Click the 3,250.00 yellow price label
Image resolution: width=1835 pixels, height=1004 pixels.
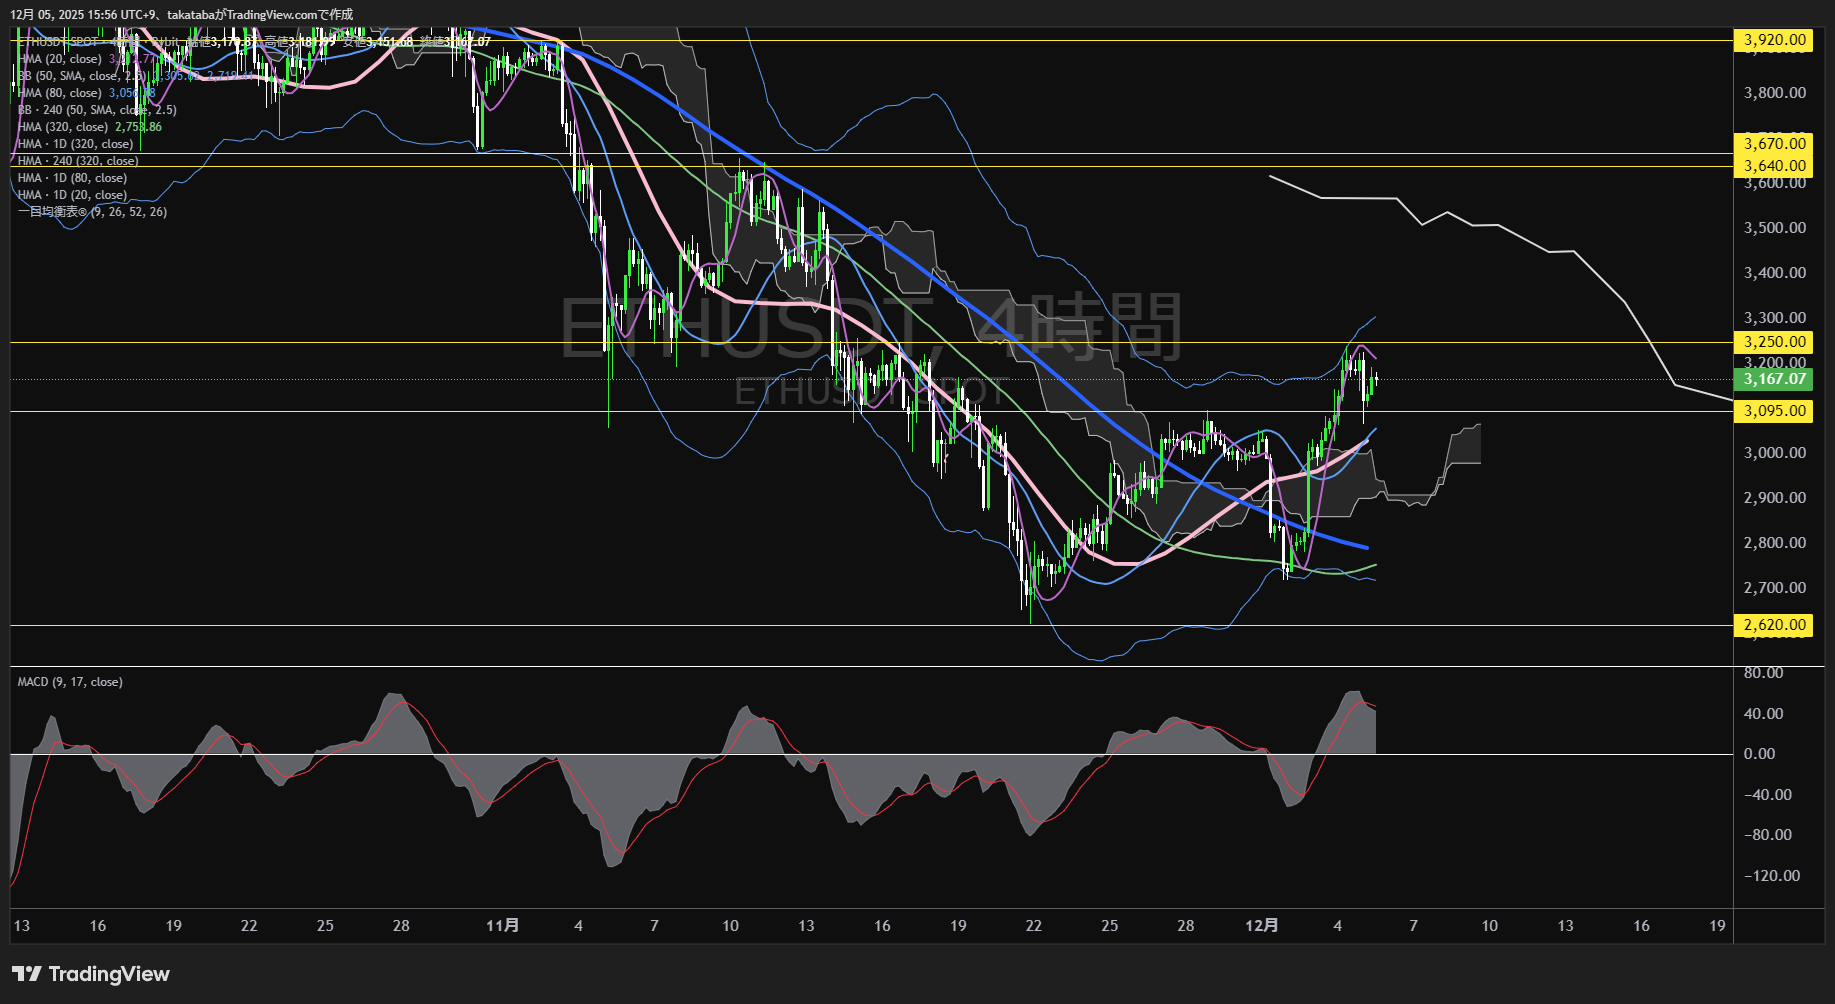[x=1774, y=342]
